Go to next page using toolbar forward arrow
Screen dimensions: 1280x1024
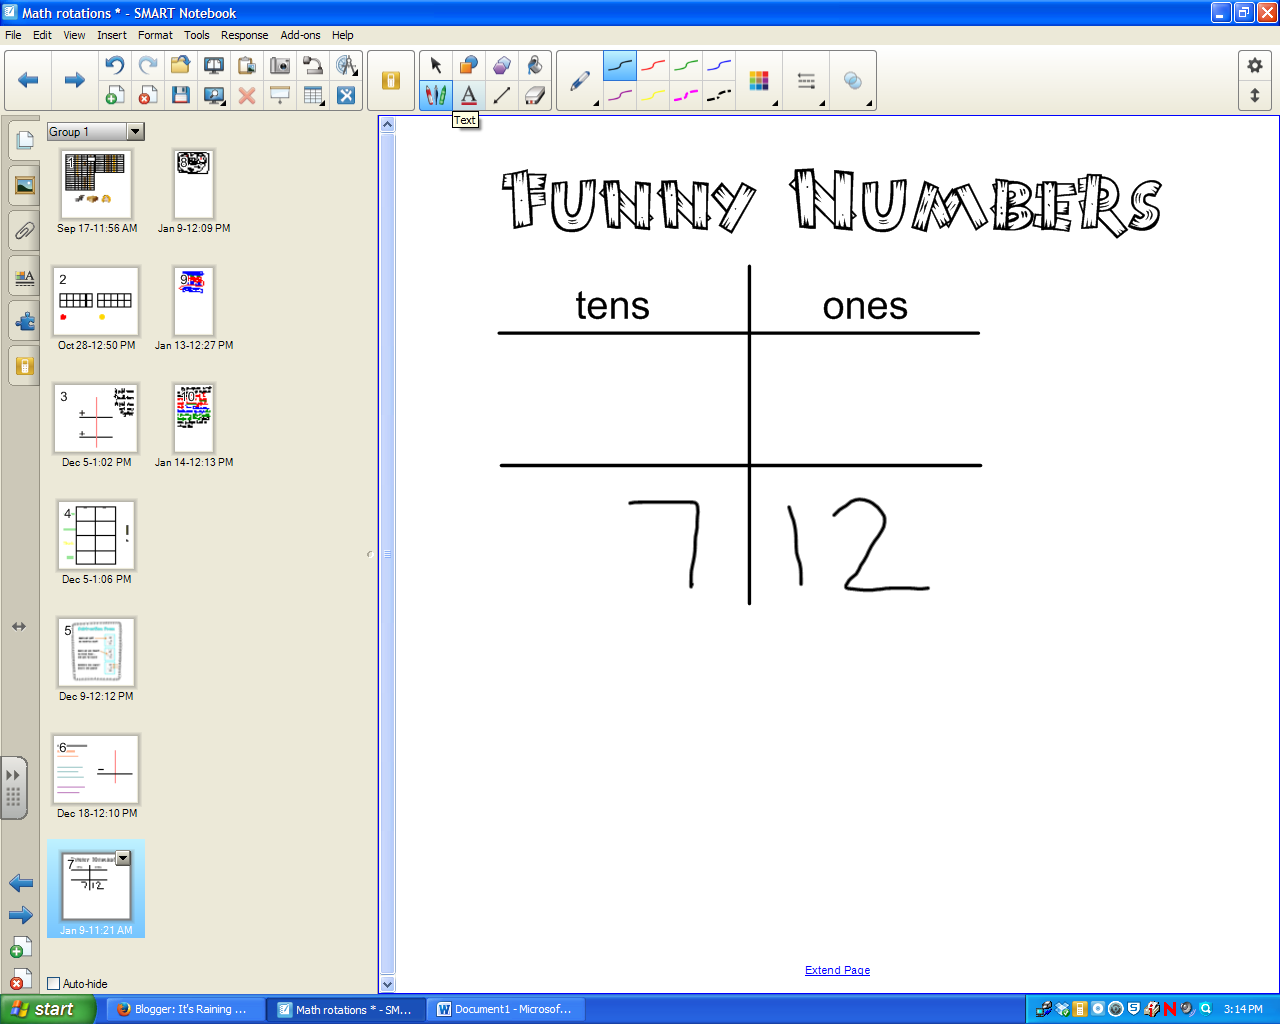pyautogui.click(x=74, y=80)
